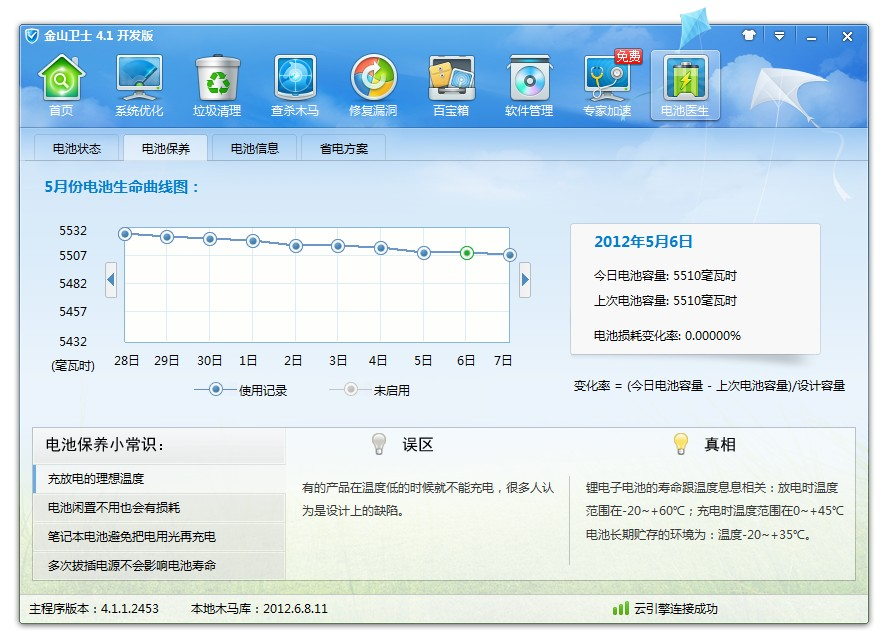Select the 电池医生 battery doctor icon
Viewport: 888px width, 632px height.
(685, 86)
